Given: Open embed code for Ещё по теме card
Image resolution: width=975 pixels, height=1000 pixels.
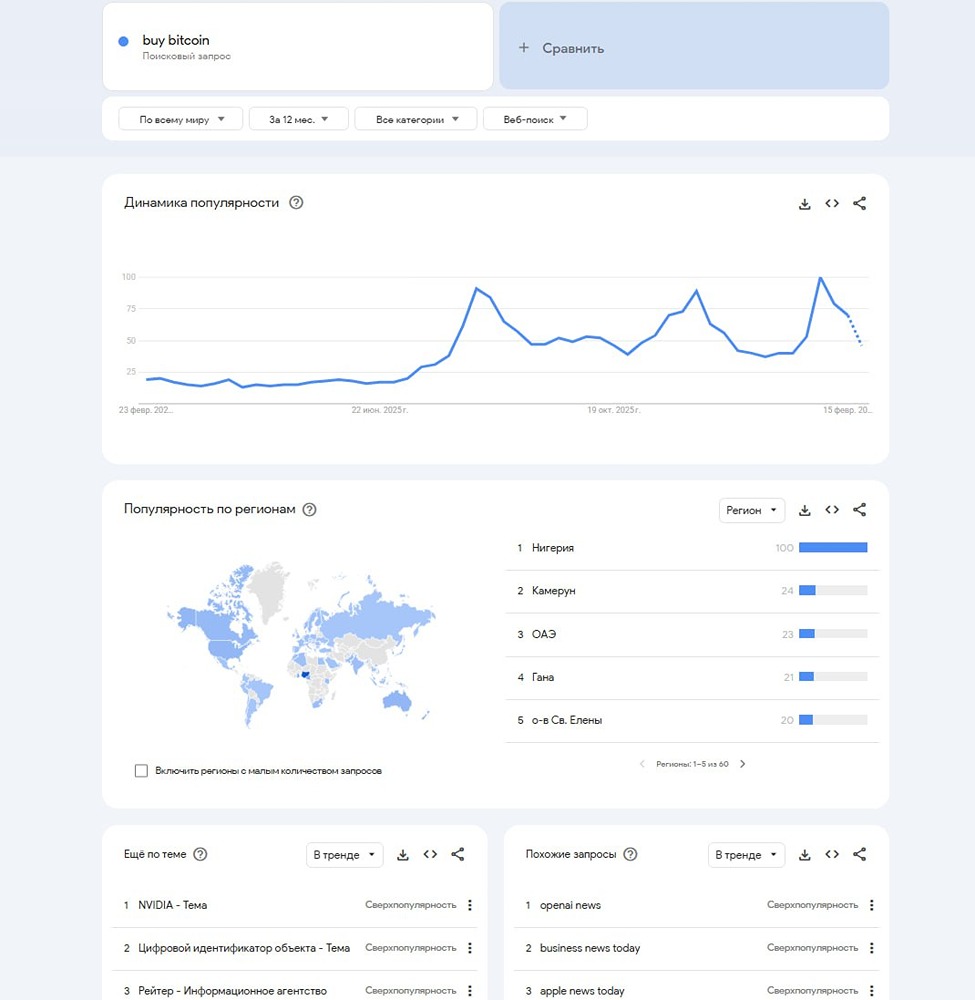Looking at the screenshot, I should (x=430, y=855).
